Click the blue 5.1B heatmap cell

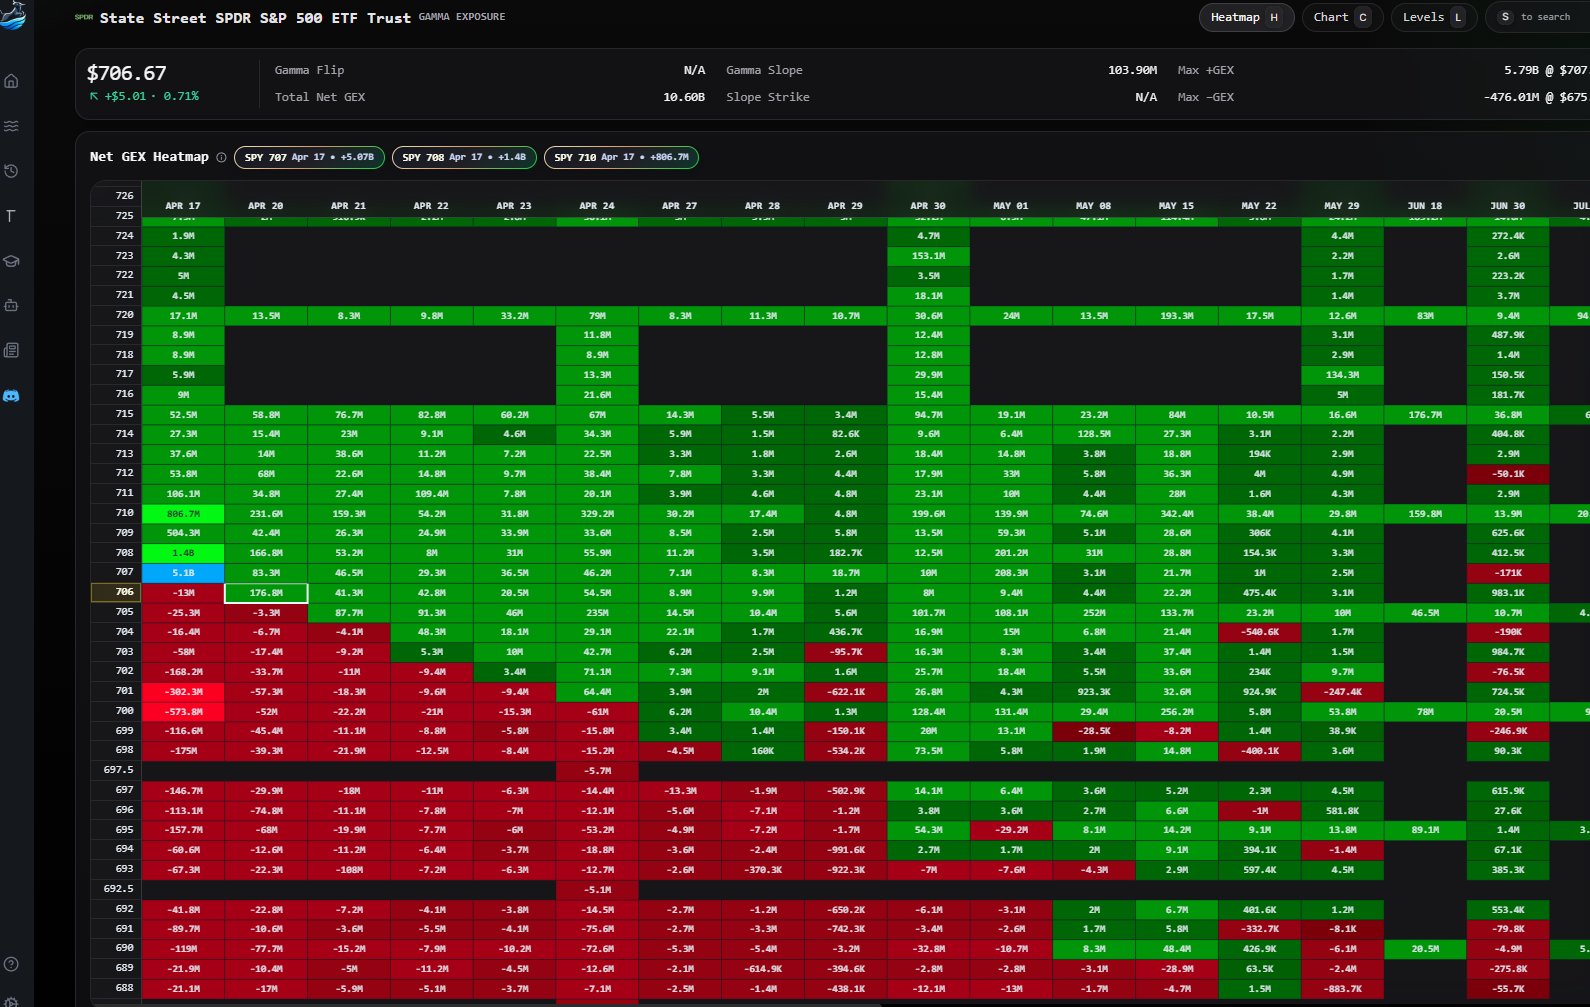click(x=183, y=573)
